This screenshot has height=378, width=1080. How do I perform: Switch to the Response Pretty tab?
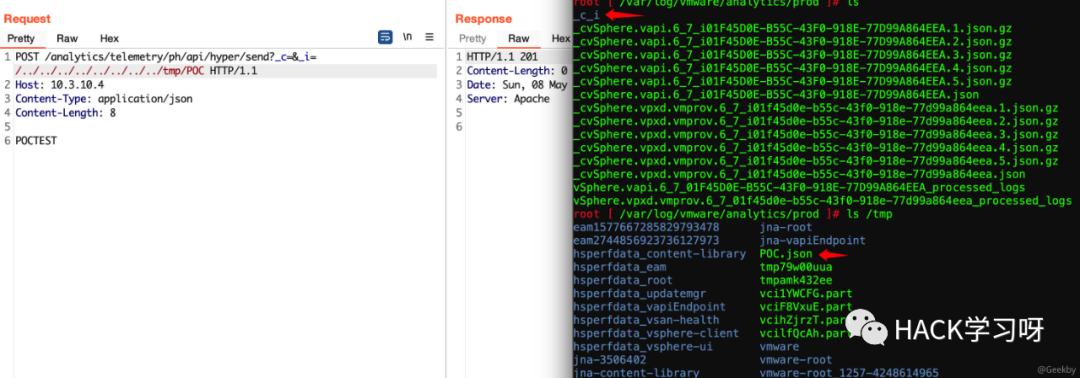[472, 39]
